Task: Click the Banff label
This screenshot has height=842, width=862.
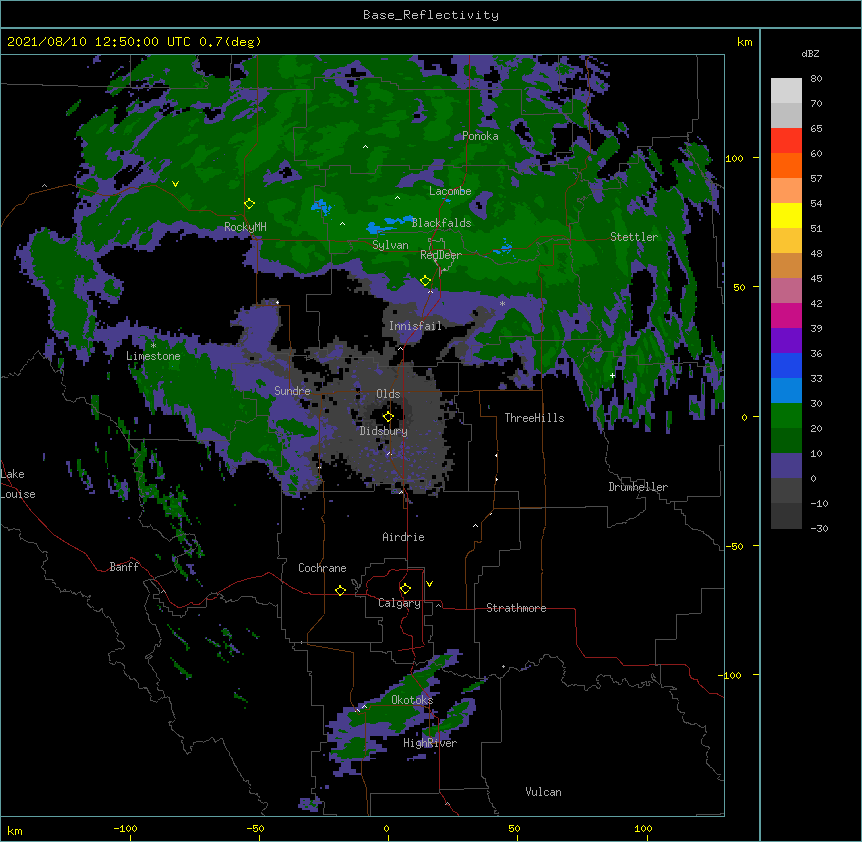Action: (x=124, y=567)
